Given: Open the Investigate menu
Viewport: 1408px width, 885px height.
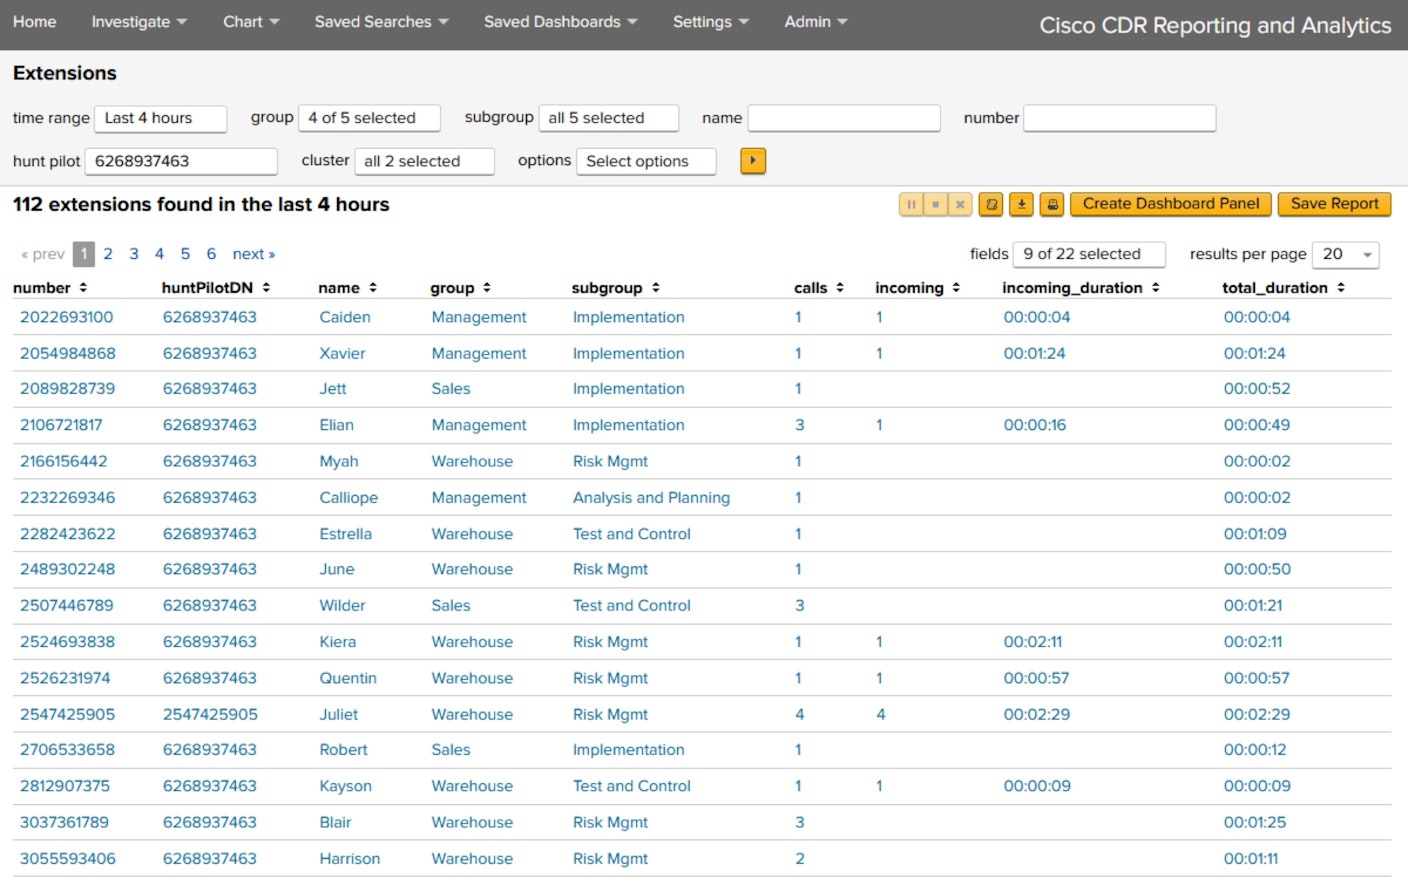Looking at the screenshot, I should tap(139, 22).
